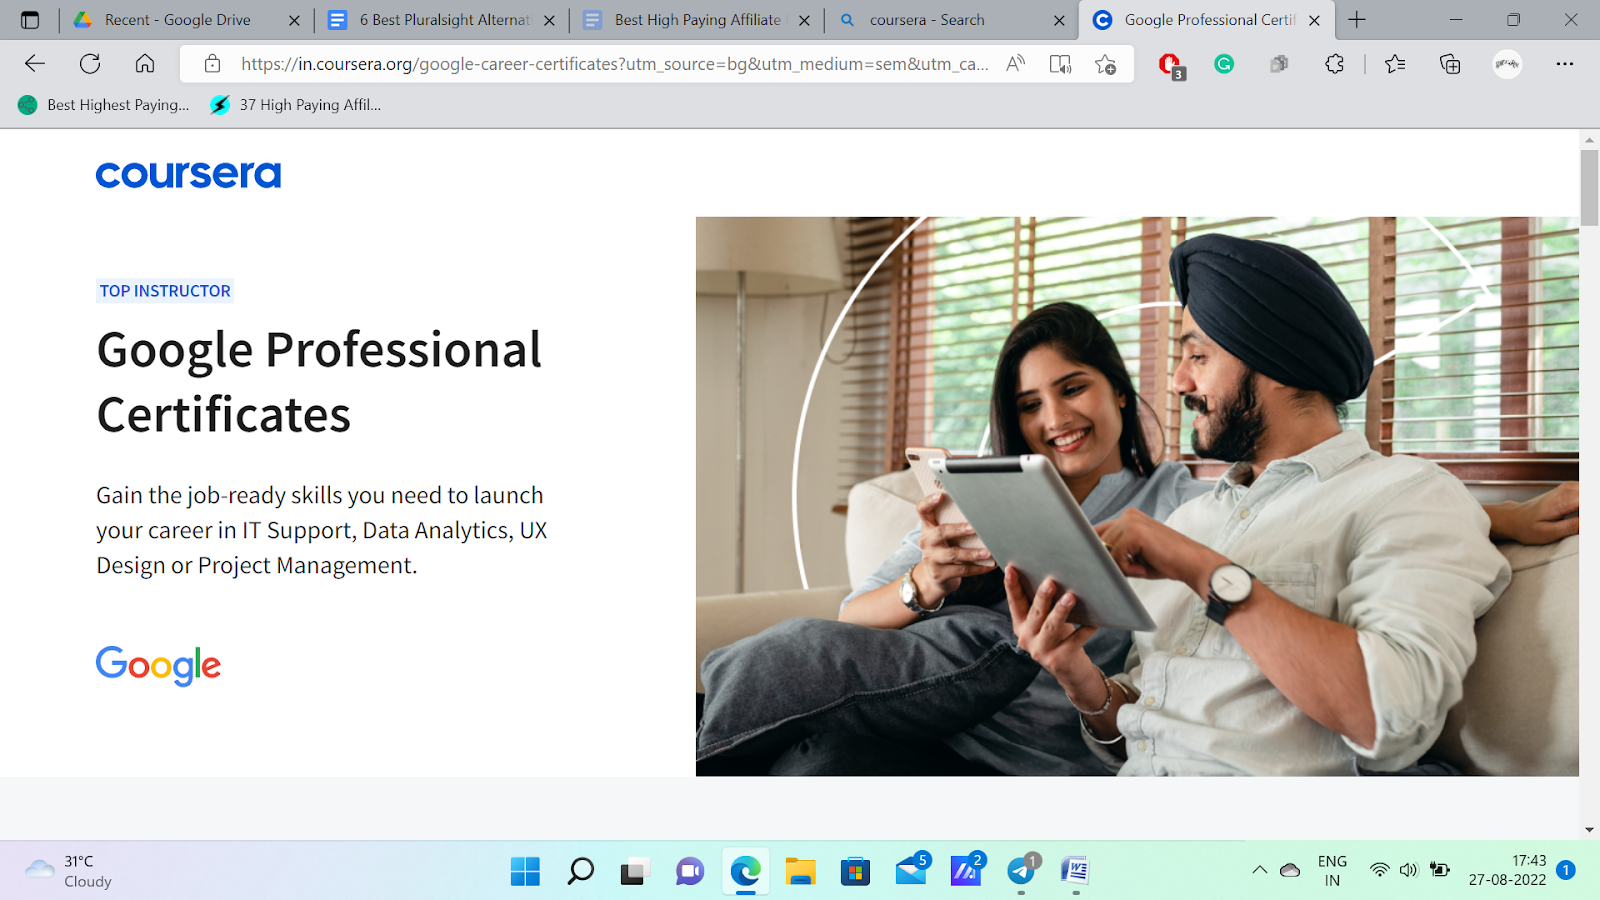Open the notification center badge
Screen dimensions: 1600x900
click(x=1566, y=870)
